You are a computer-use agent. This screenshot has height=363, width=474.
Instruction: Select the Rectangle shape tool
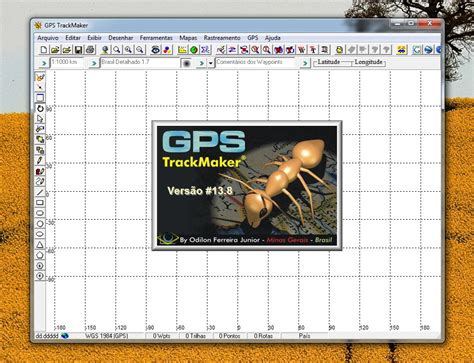click(x=40, y=202)
